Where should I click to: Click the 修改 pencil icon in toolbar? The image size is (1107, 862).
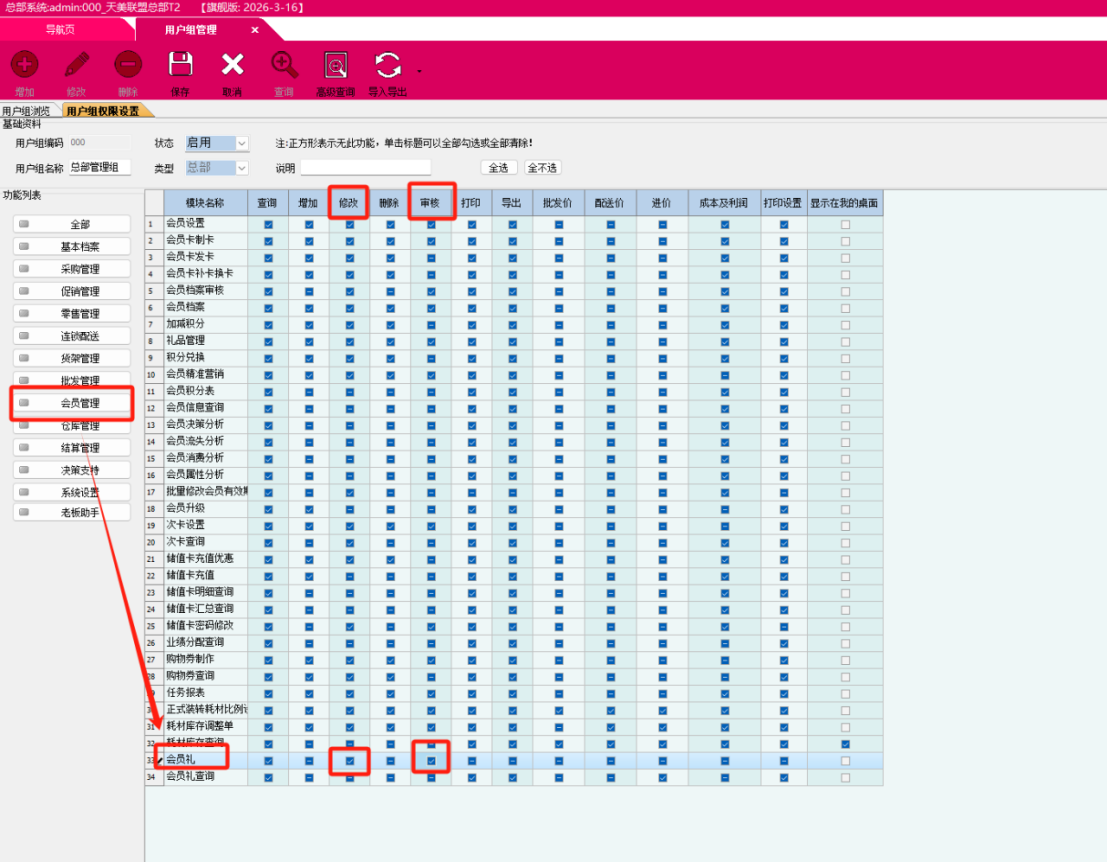pyautogui.click(x=76, y=66)
